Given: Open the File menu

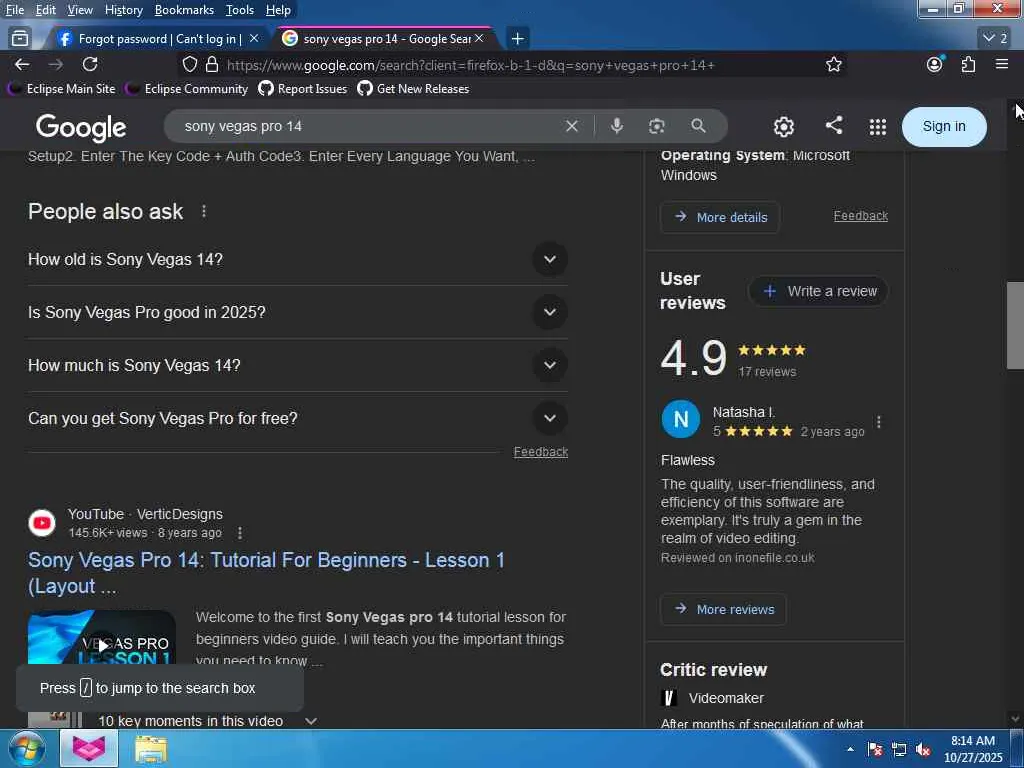Looking at the screenshot, I should click(15, 10).
